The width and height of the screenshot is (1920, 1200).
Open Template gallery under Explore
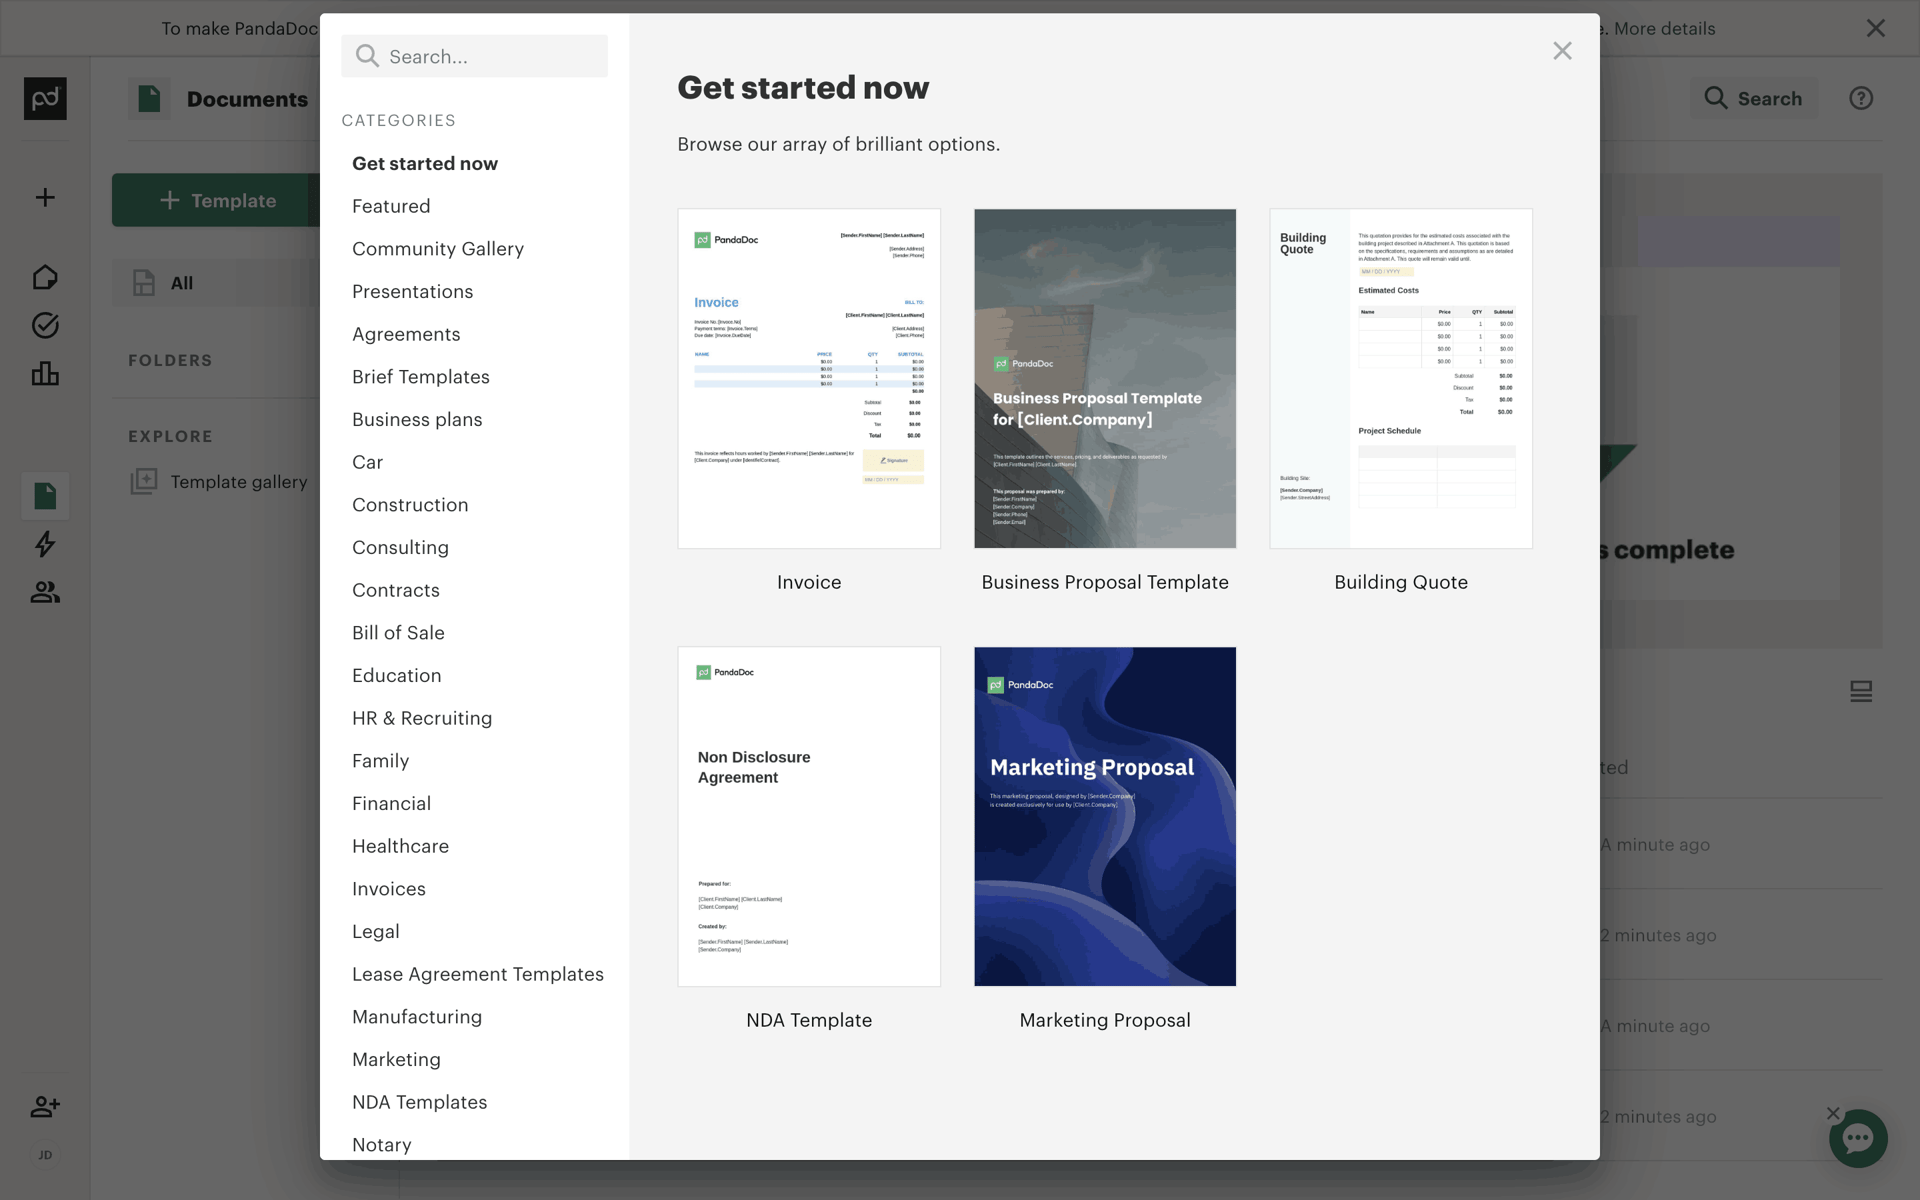pyautogui.click(x=220, y=481)
